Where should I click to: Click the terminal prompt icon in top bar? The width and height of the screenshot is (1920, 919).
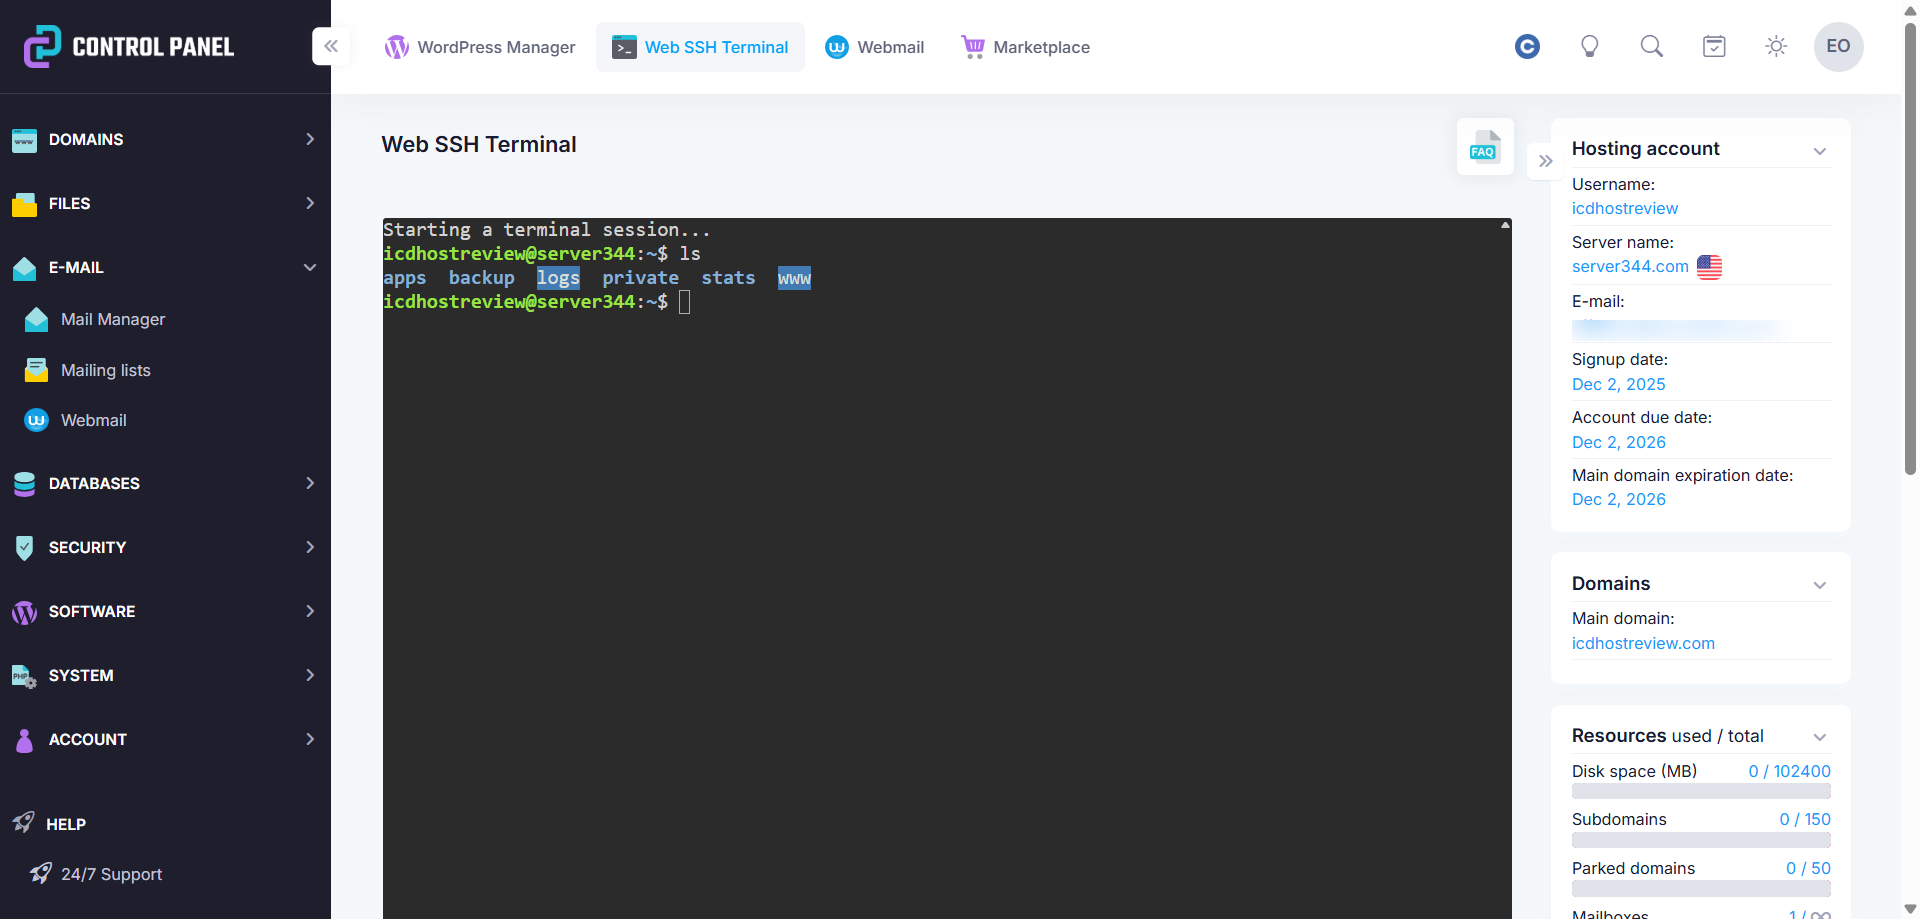[x=624, y=47]
